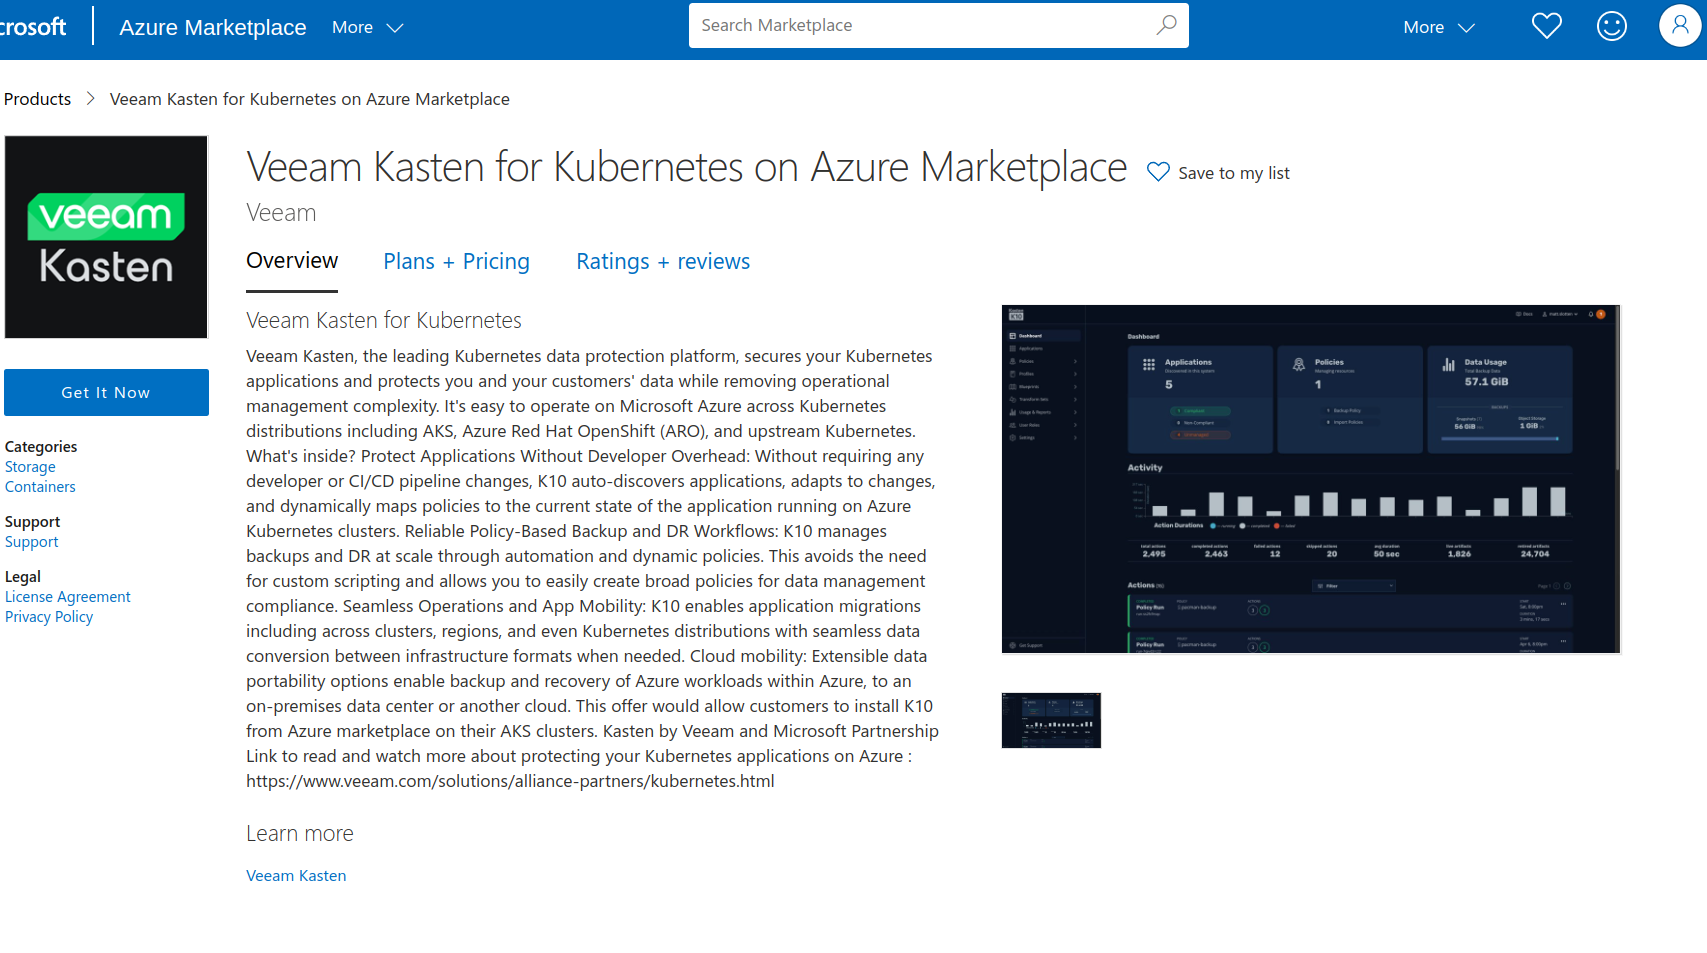Image resolution: width=1707 pixels, height=953 pixels.
Task: Select the small dashboard thumbnail
Action: (1051, 720)
